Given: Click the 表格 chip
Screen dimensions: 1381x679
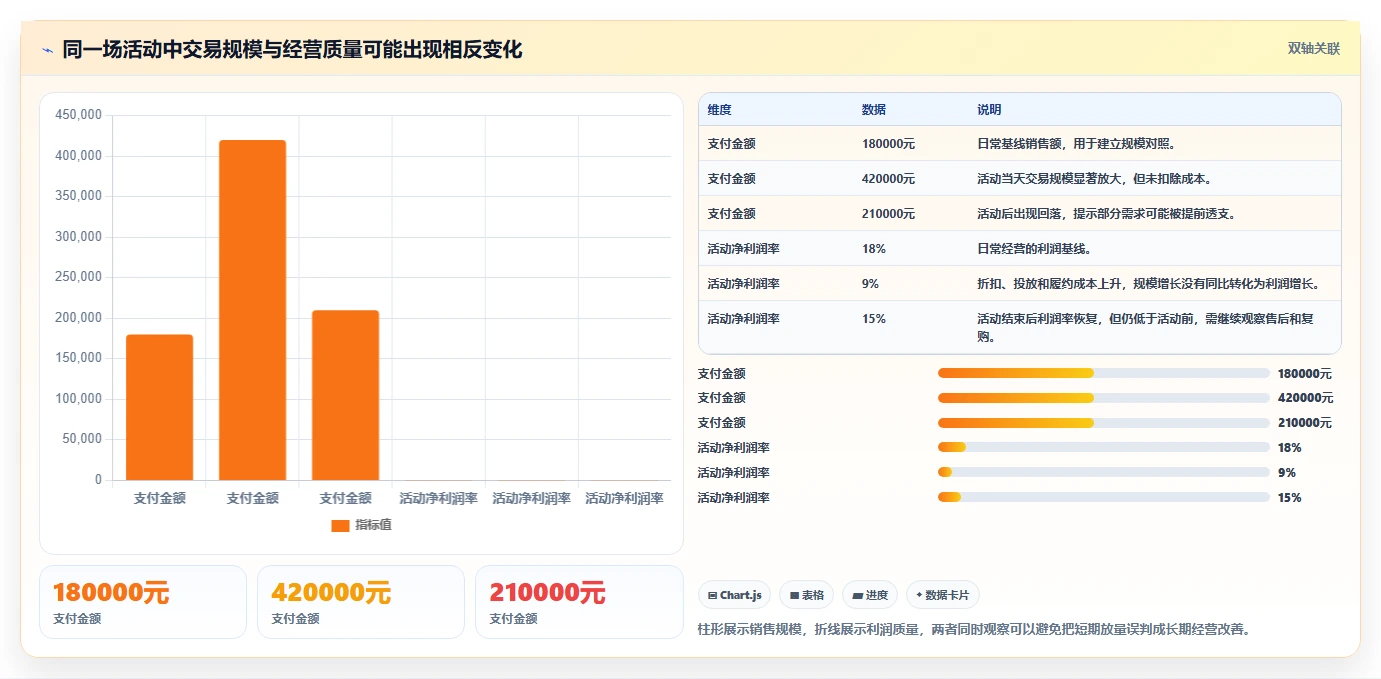Looking at the screenshot, I should pos(807,595).
